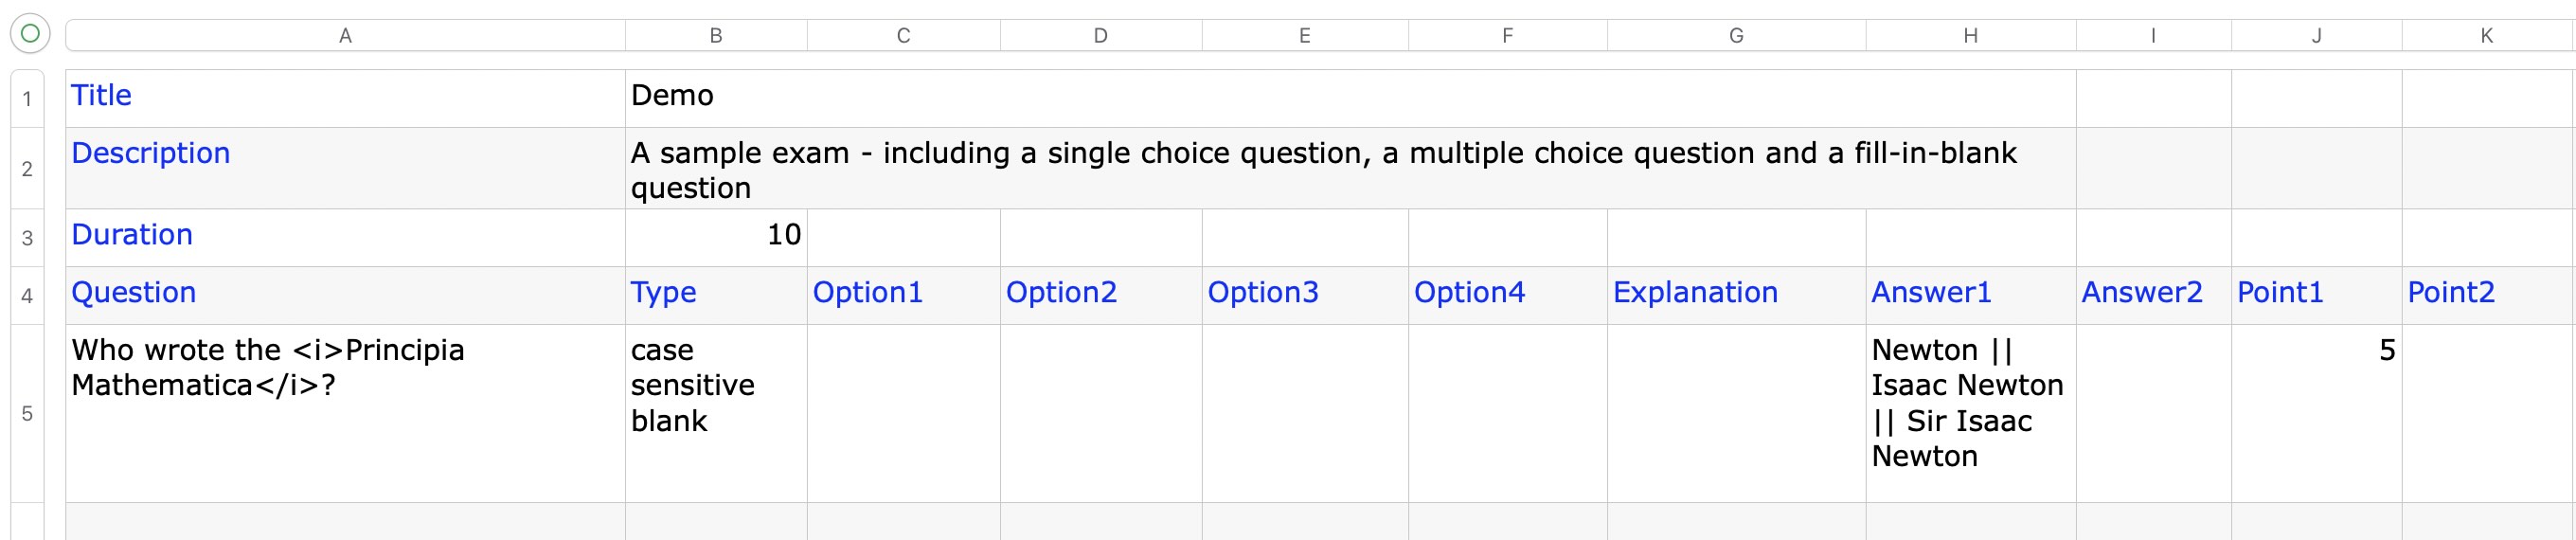Click the select-all circle in table corner

click(30, 34)
